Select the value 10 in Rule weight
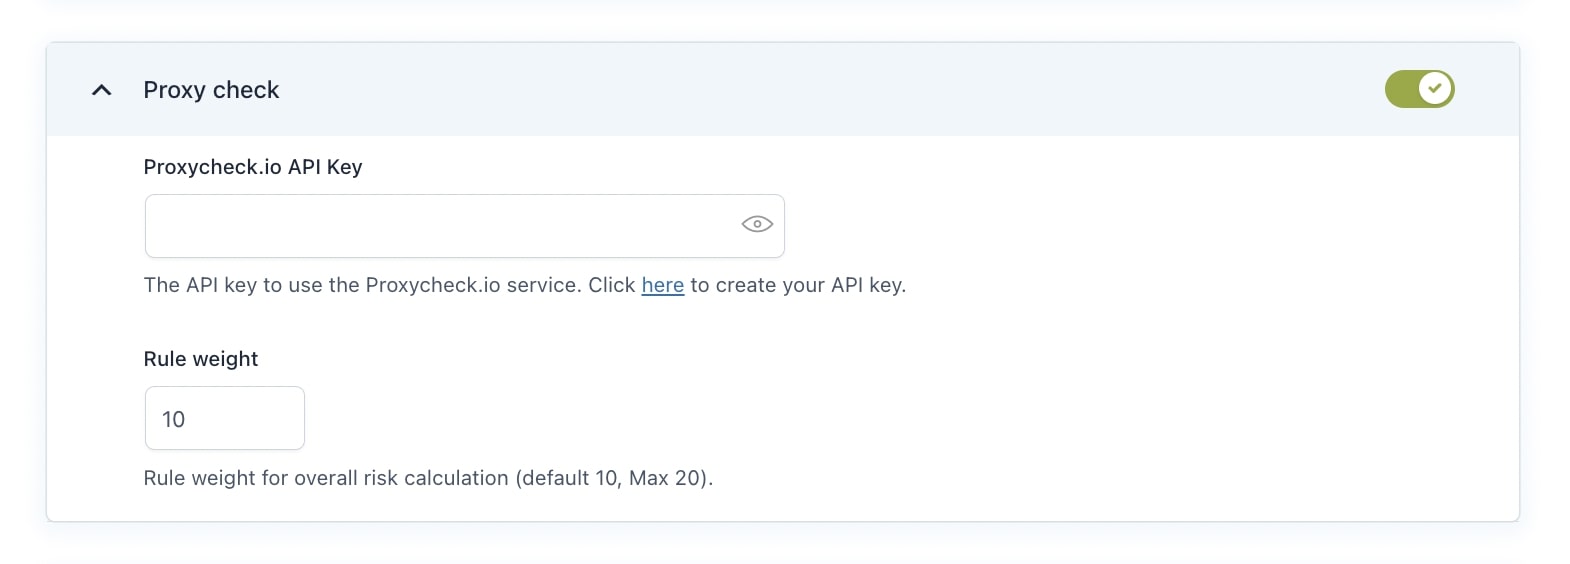Image resolution: width=1570 pixels, height=564 pixels. click(173, 419)
